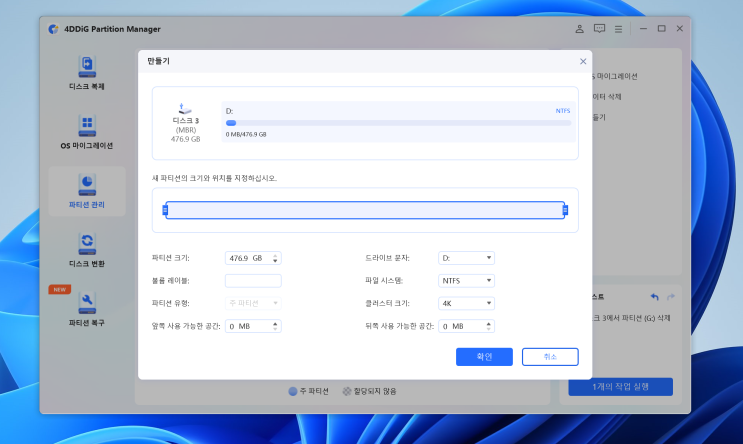Open OS Migration (OS 마이그레이션) in sidebar

(x=87, y=132)
